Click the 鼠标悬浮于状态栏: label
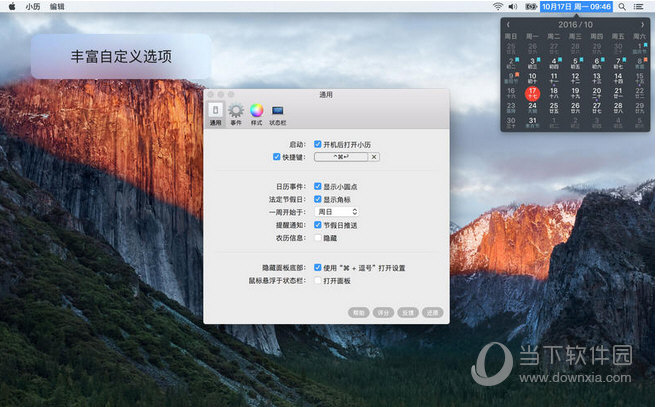The image size is (656, 407). [277, 281]
